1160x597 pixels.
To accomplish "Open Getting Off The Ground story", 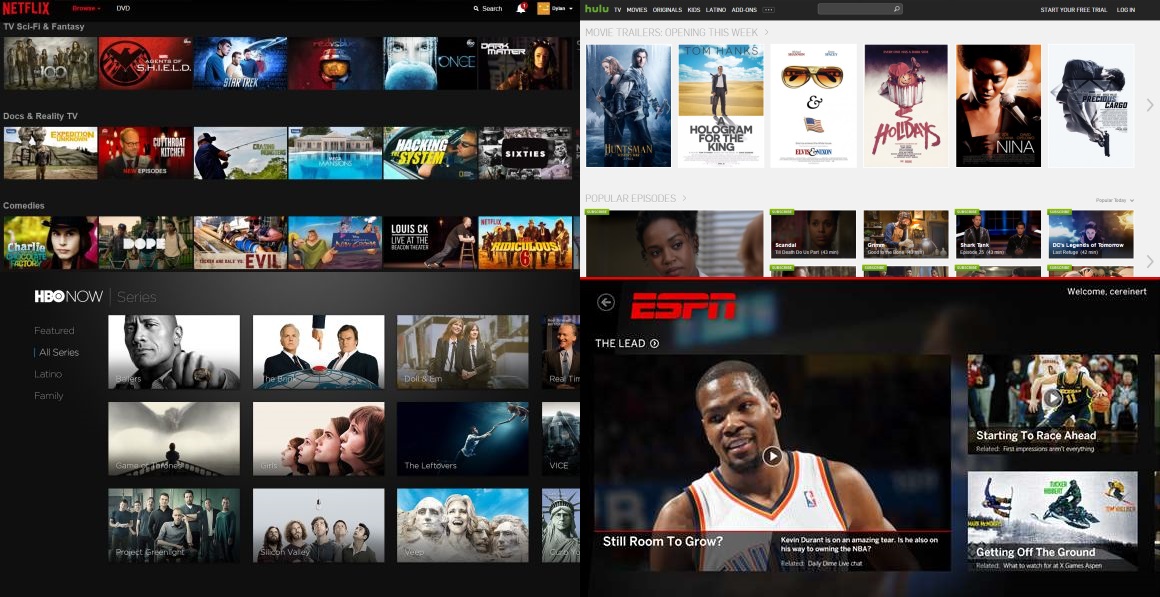I will (x=1053, y=522).
